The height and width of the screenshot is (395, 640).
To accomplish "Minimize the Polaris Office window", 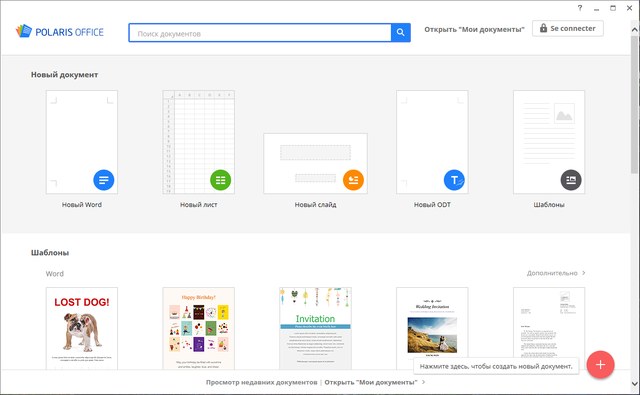I will [x=596, y=8].
